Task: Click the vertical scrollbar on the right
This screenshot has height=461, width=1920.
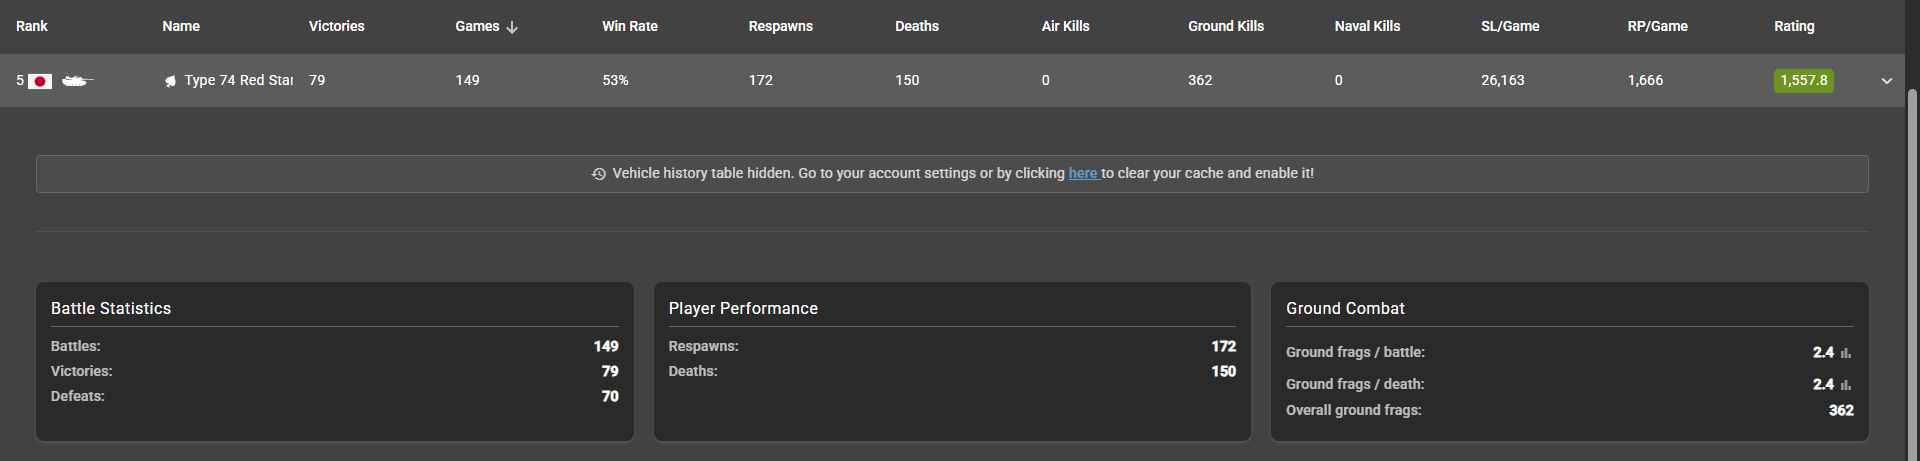Action: tap(1912, 250)
